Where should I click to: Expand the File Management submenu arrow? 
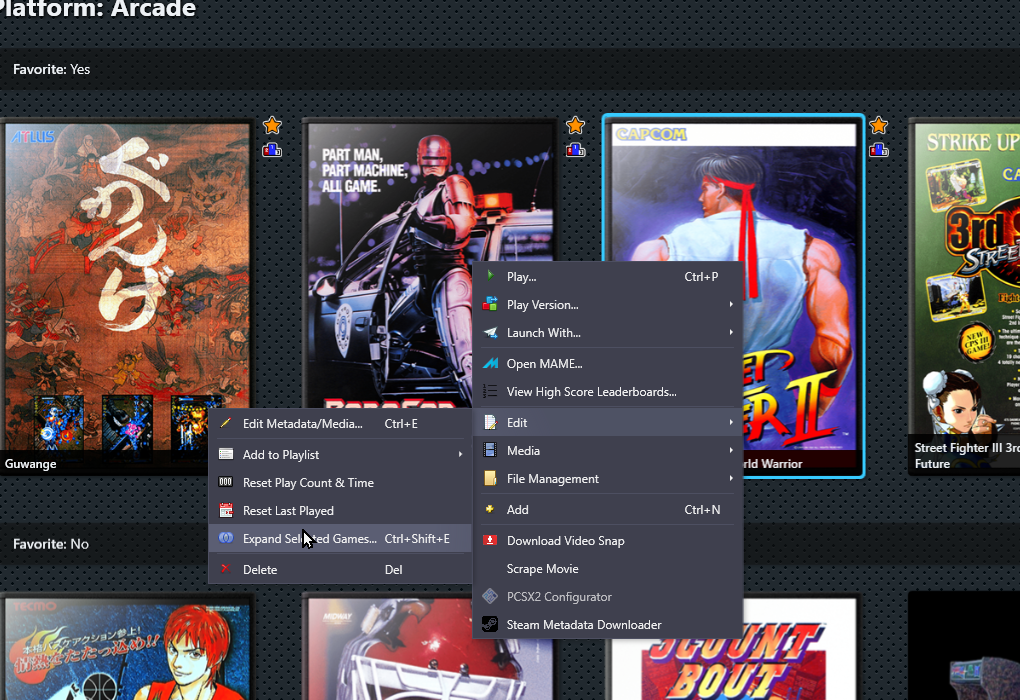(x=731, y=478)
